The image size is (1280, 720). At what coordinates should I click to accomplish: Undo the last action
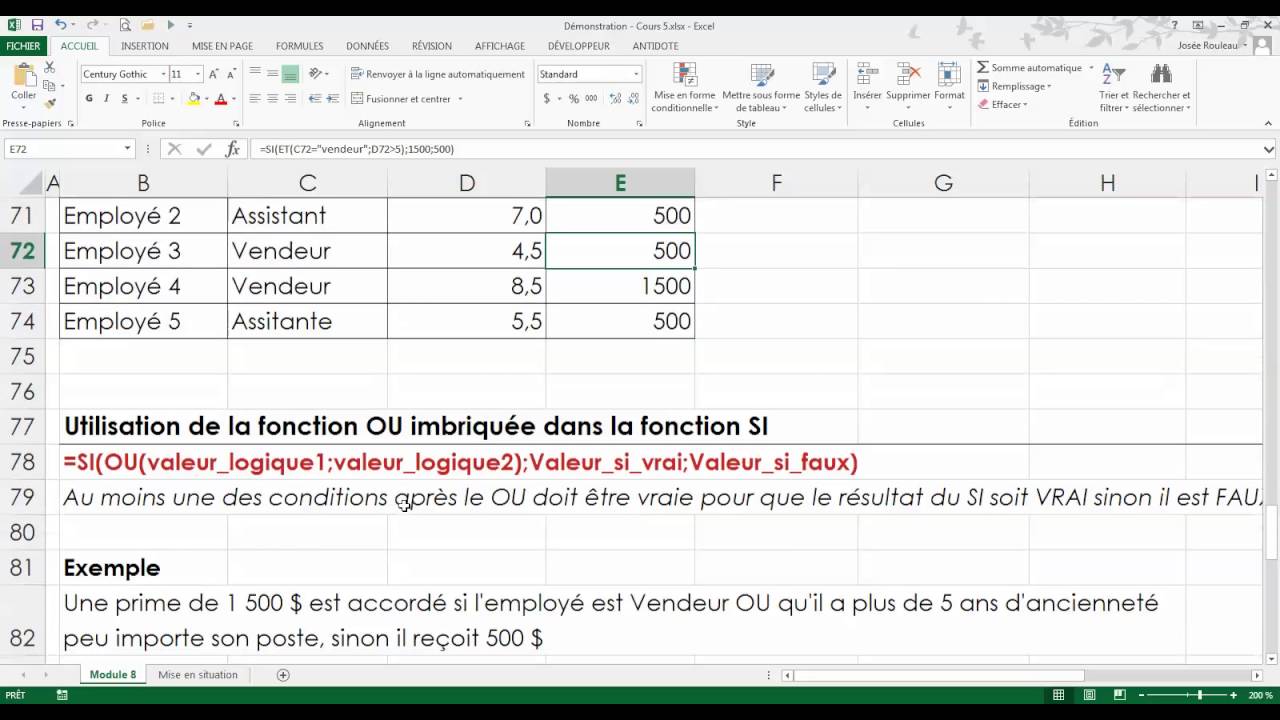click(x=61, y=25)
